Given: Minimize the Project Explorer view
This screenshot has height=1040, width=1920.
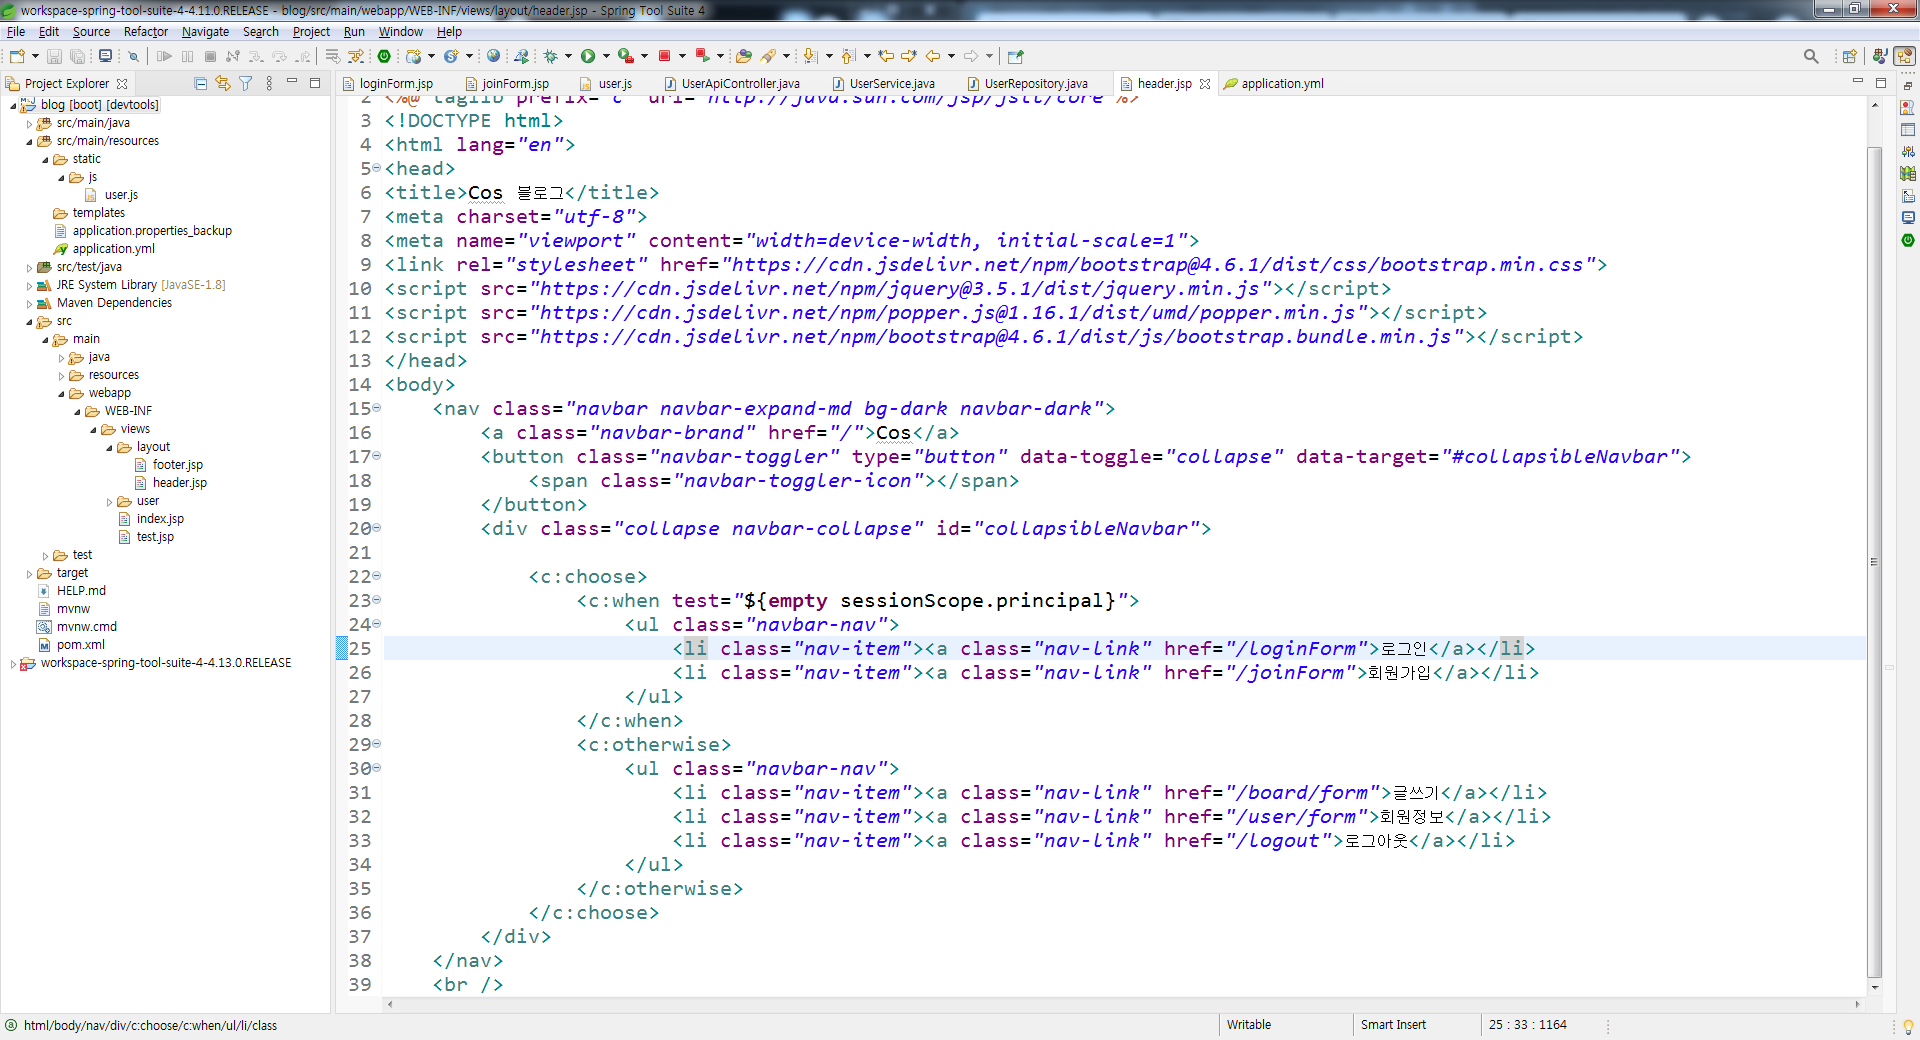Looking at the screenshot, I should (292, 81).
